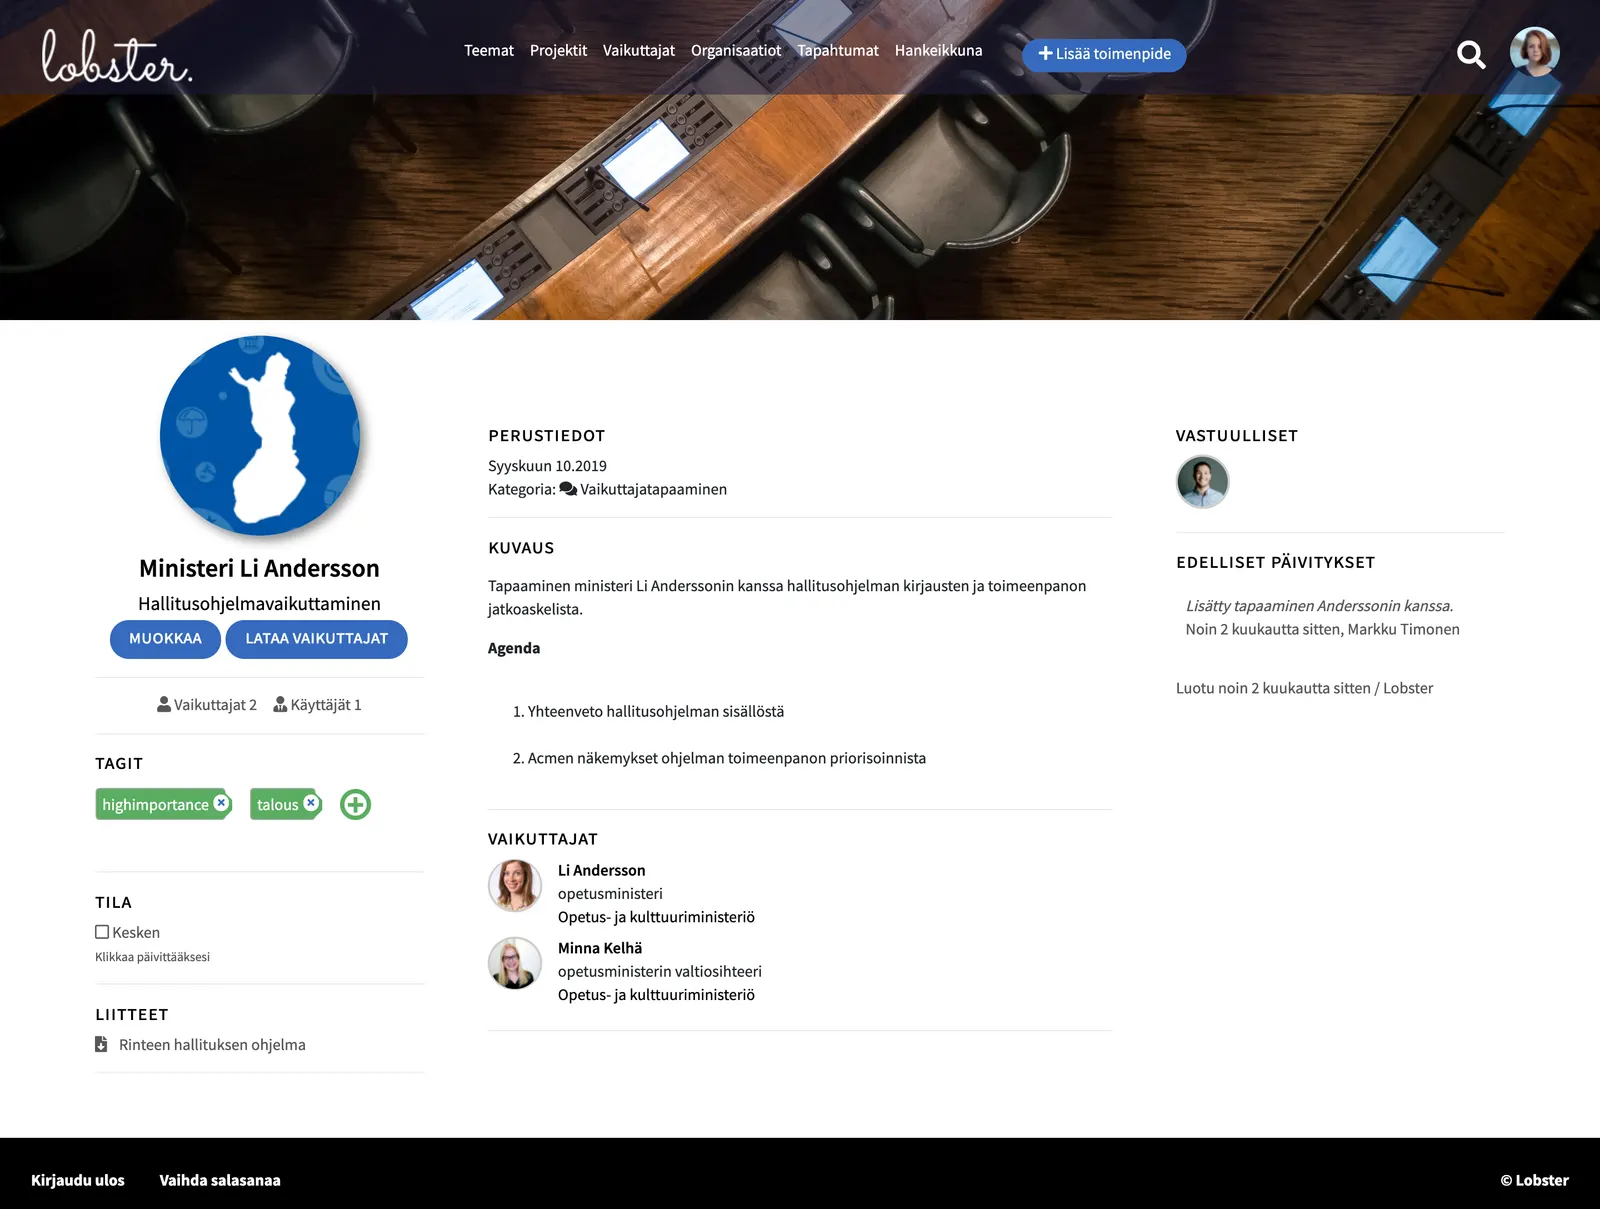Open the Minna Kelhä name link
This screenshot has width=1600, height=1209.
pos(600,948)
